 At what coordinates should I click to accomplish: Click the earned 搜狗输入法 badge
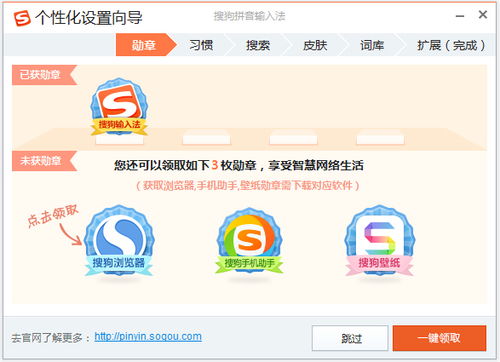pos(119,107)
